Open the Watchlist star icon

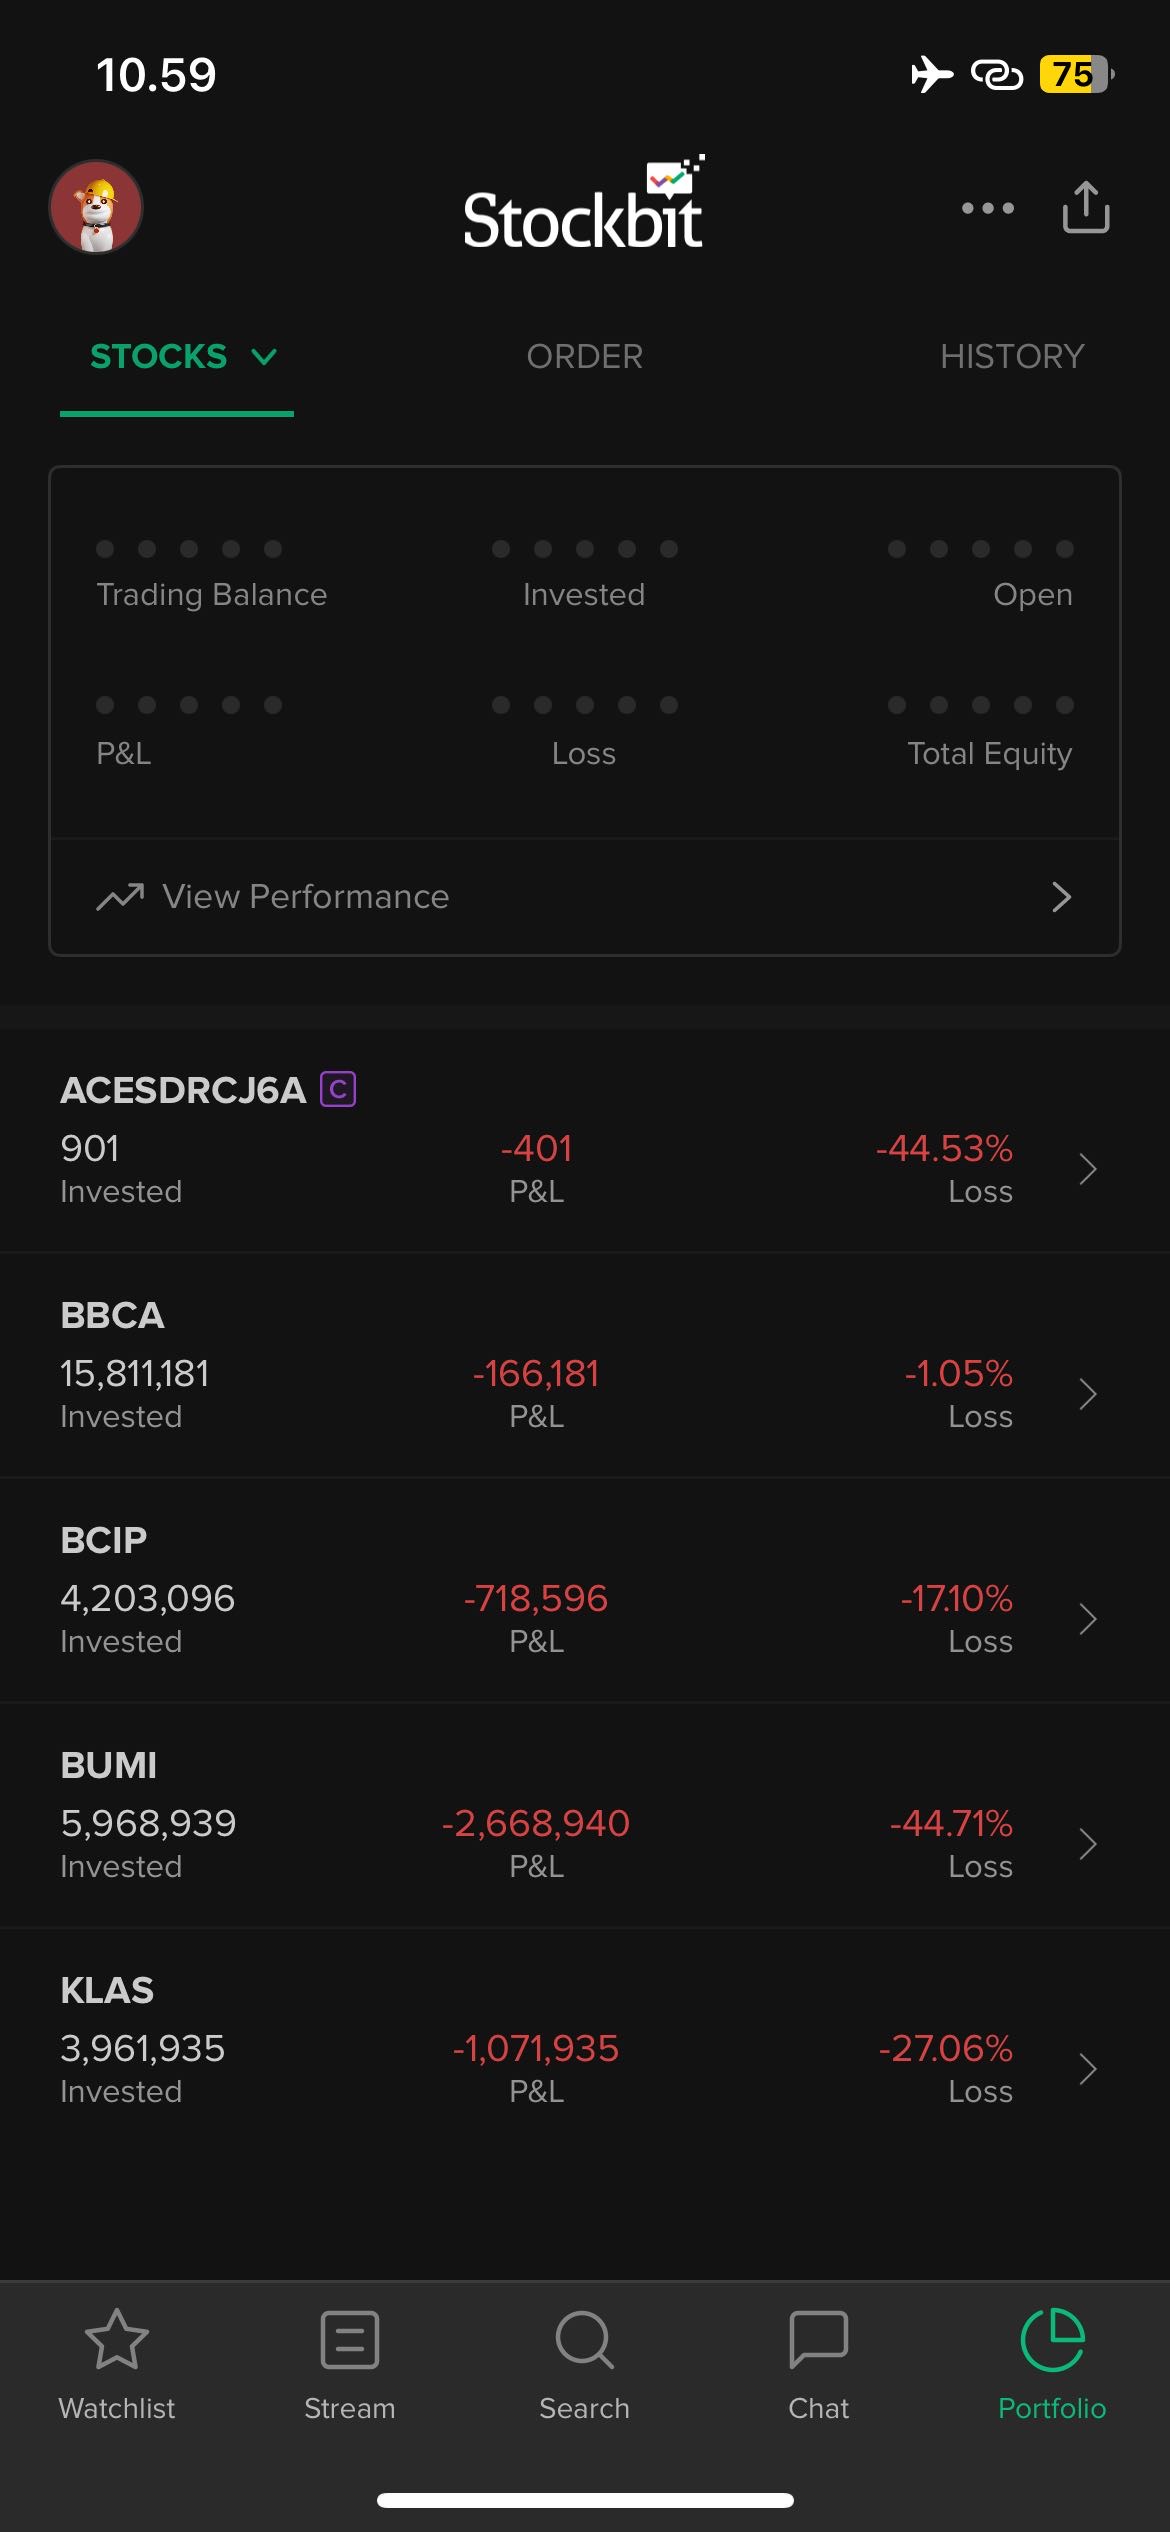pyautogui.click(x=117, y=2340)
